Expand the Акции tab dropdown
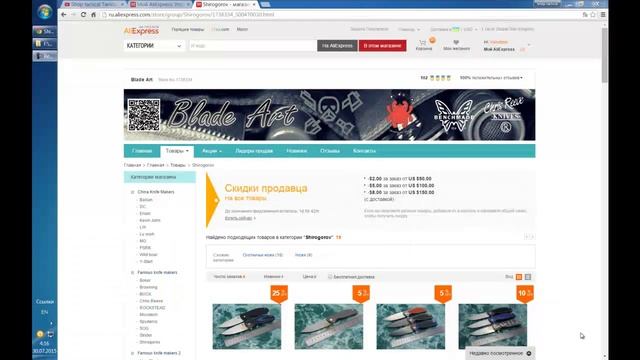The height and width of the screenshot is (360, 640). tap(212, 151)
